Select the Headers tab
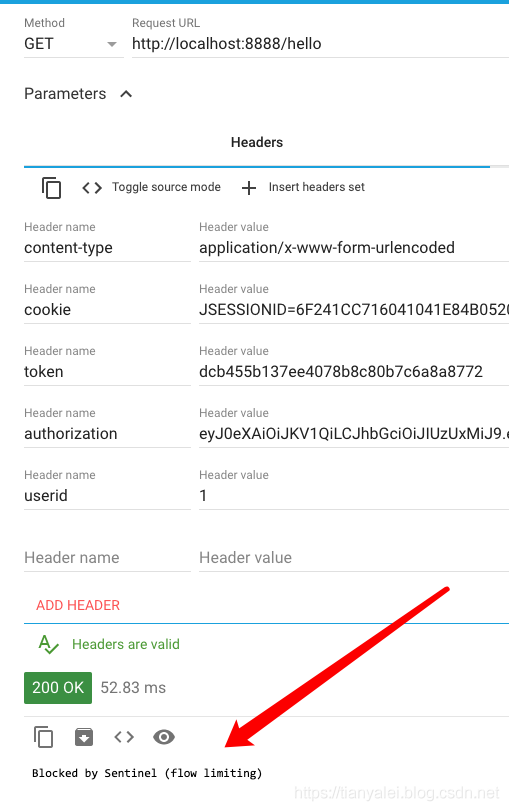509x811 pixels. pyautogui.click(x=257, y=142)
